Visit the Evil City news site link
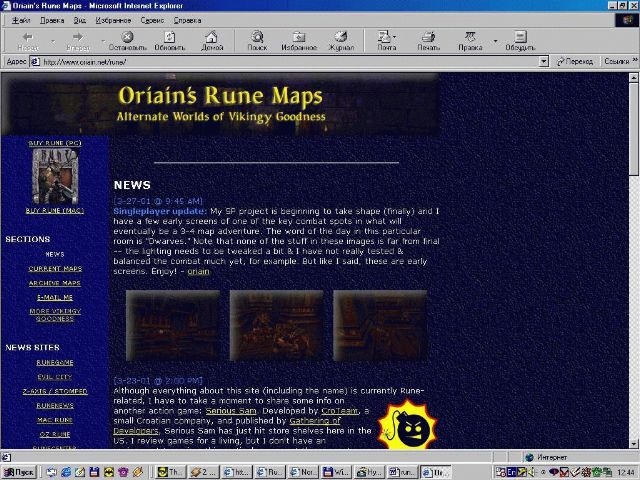The image size is (640, 480). (x=55, y=377)
